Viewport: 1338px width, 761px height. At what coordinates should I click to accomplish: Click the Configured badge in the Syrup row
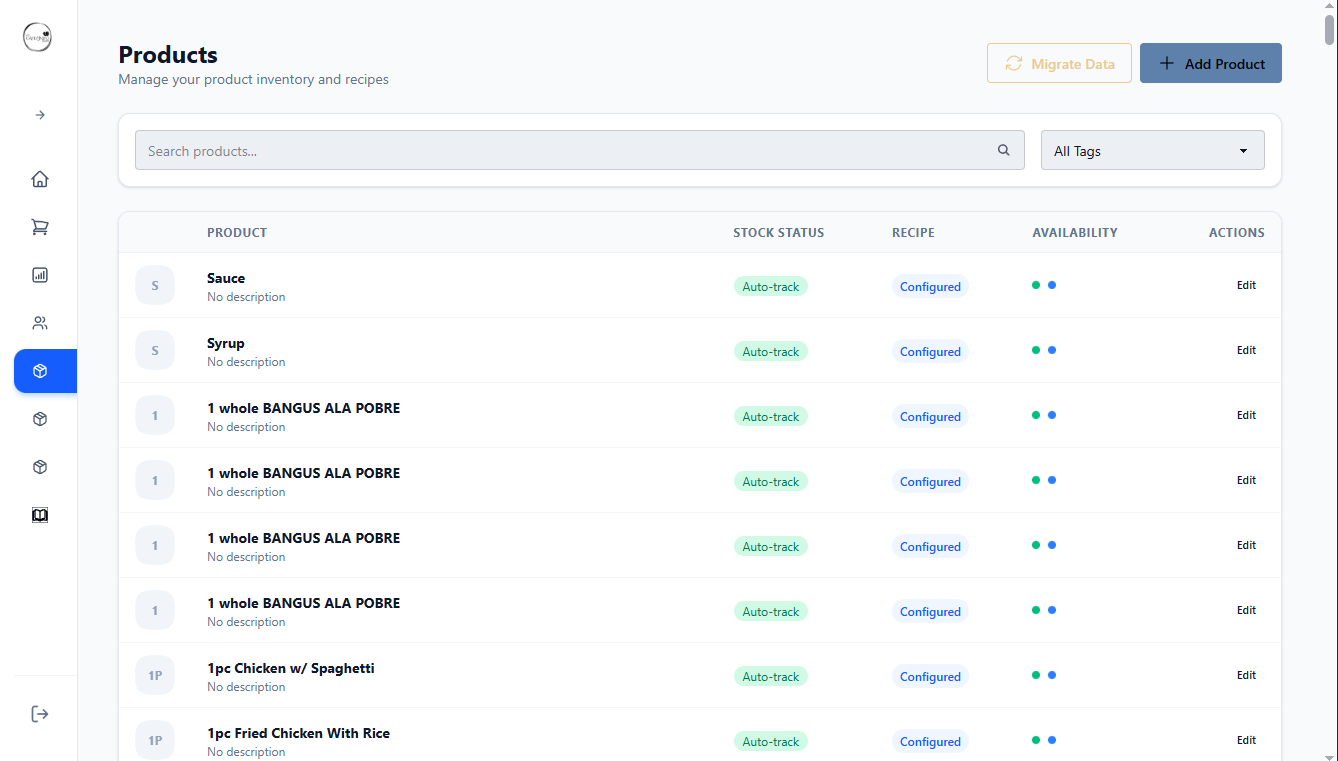click(930, 351)
